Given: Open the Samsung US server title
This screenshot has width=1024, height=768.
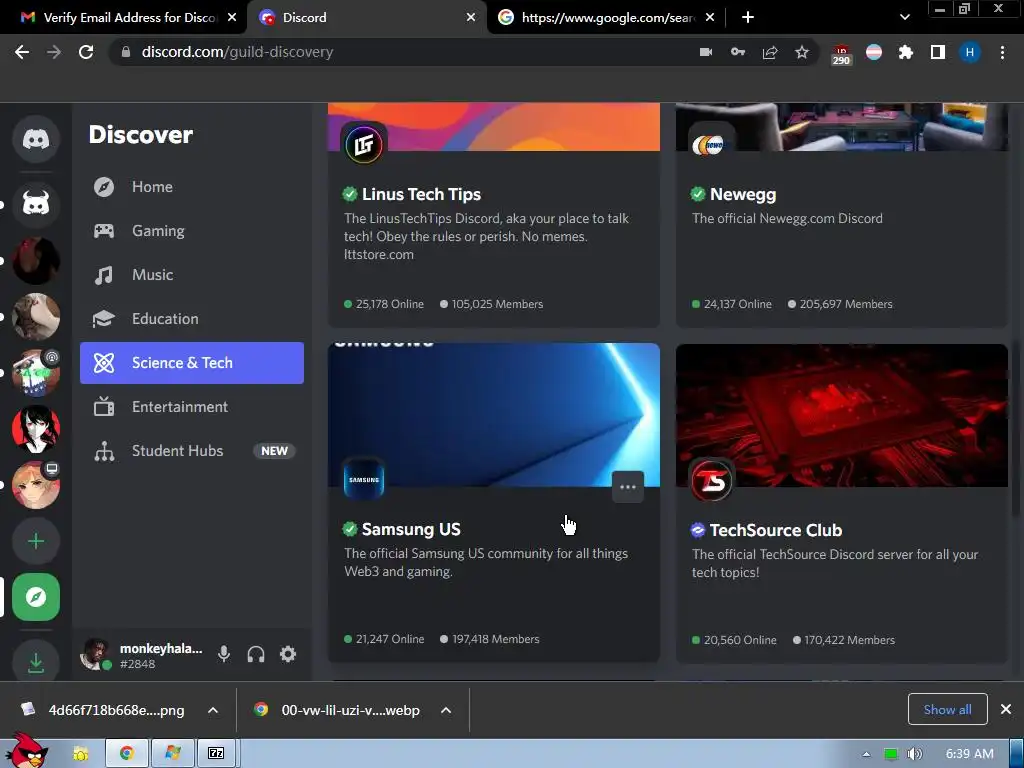Looking at the screenshot, I should tap(411, 529).
